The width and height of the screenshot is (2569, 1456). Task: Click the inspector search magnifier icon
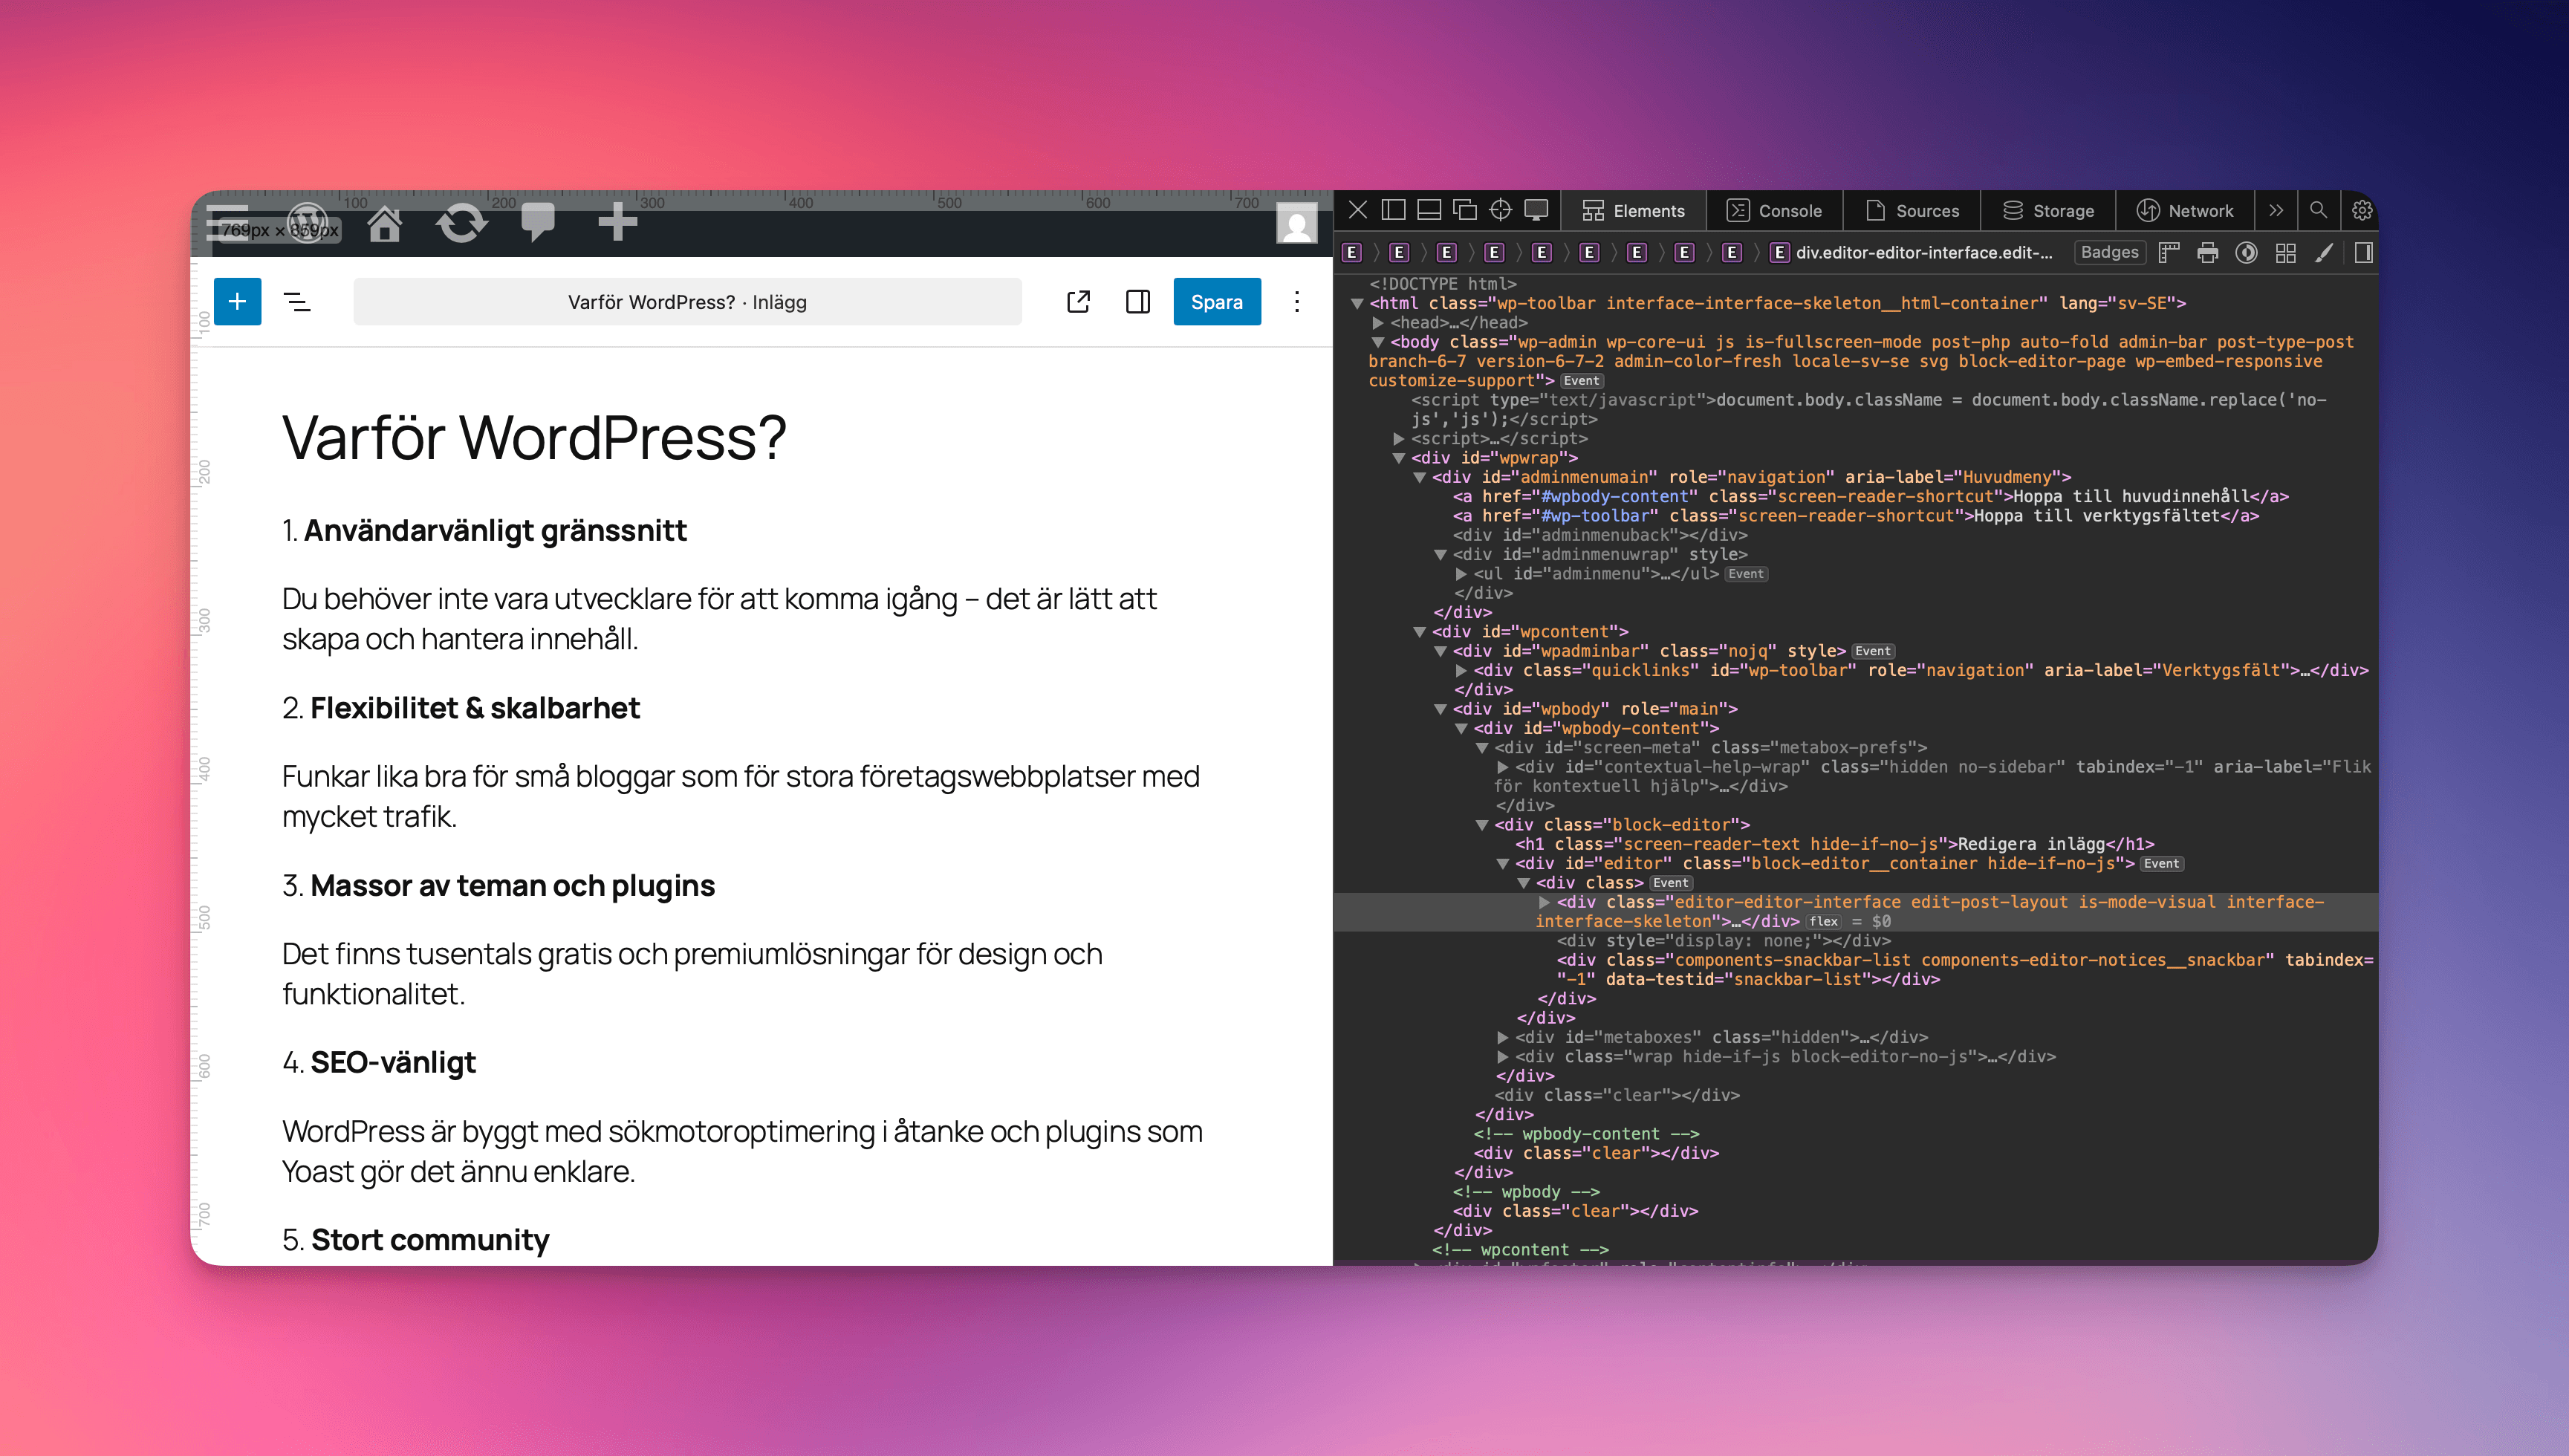2318,210
